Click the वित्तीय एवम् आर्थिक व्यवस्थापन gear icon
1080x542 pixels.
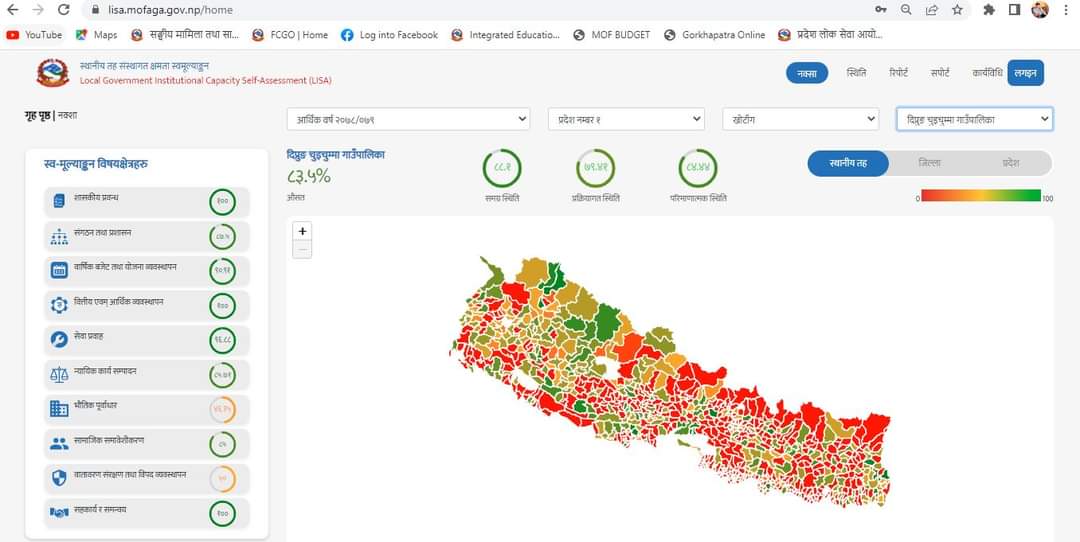coord(59,305)
